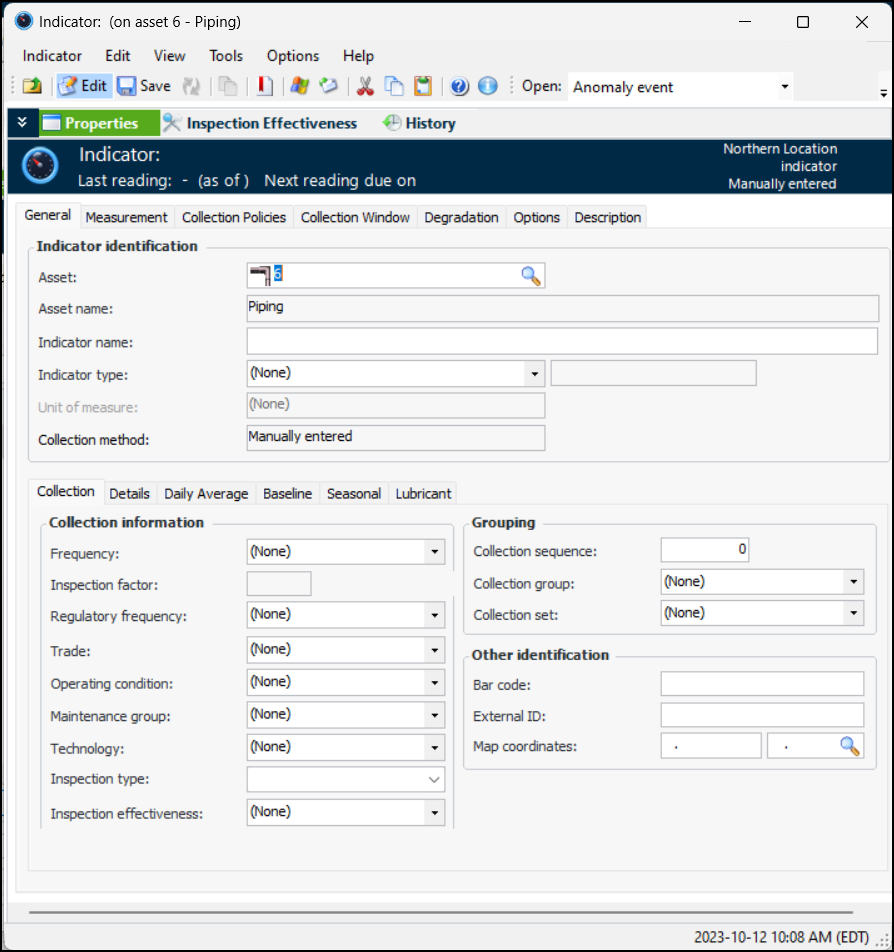Click the open folder toolbar icon
This screenshot has width=894, height=952.
pos(32,86)
